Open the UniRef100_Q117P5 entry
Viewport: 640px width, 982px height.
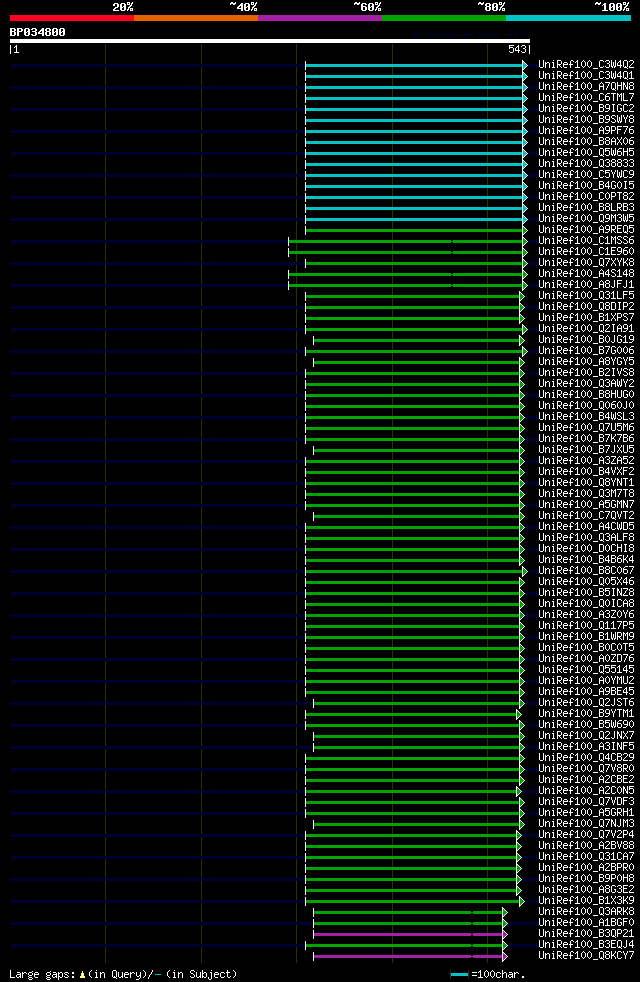tap(586, 626)
